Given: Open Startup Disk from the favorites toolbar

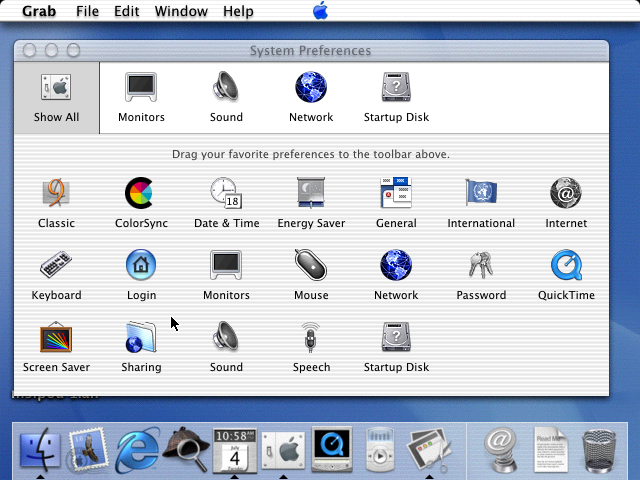Looking at the screenshot, I should click(396, 98).
